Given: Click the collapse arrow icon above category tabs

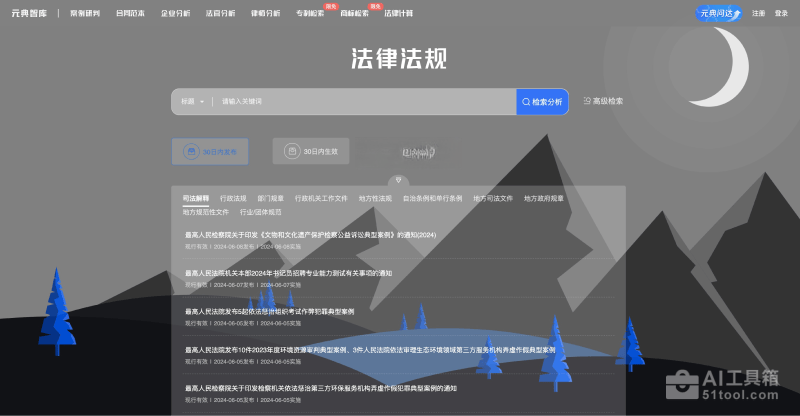Looking at the screenshot, I should pos(399,181).
